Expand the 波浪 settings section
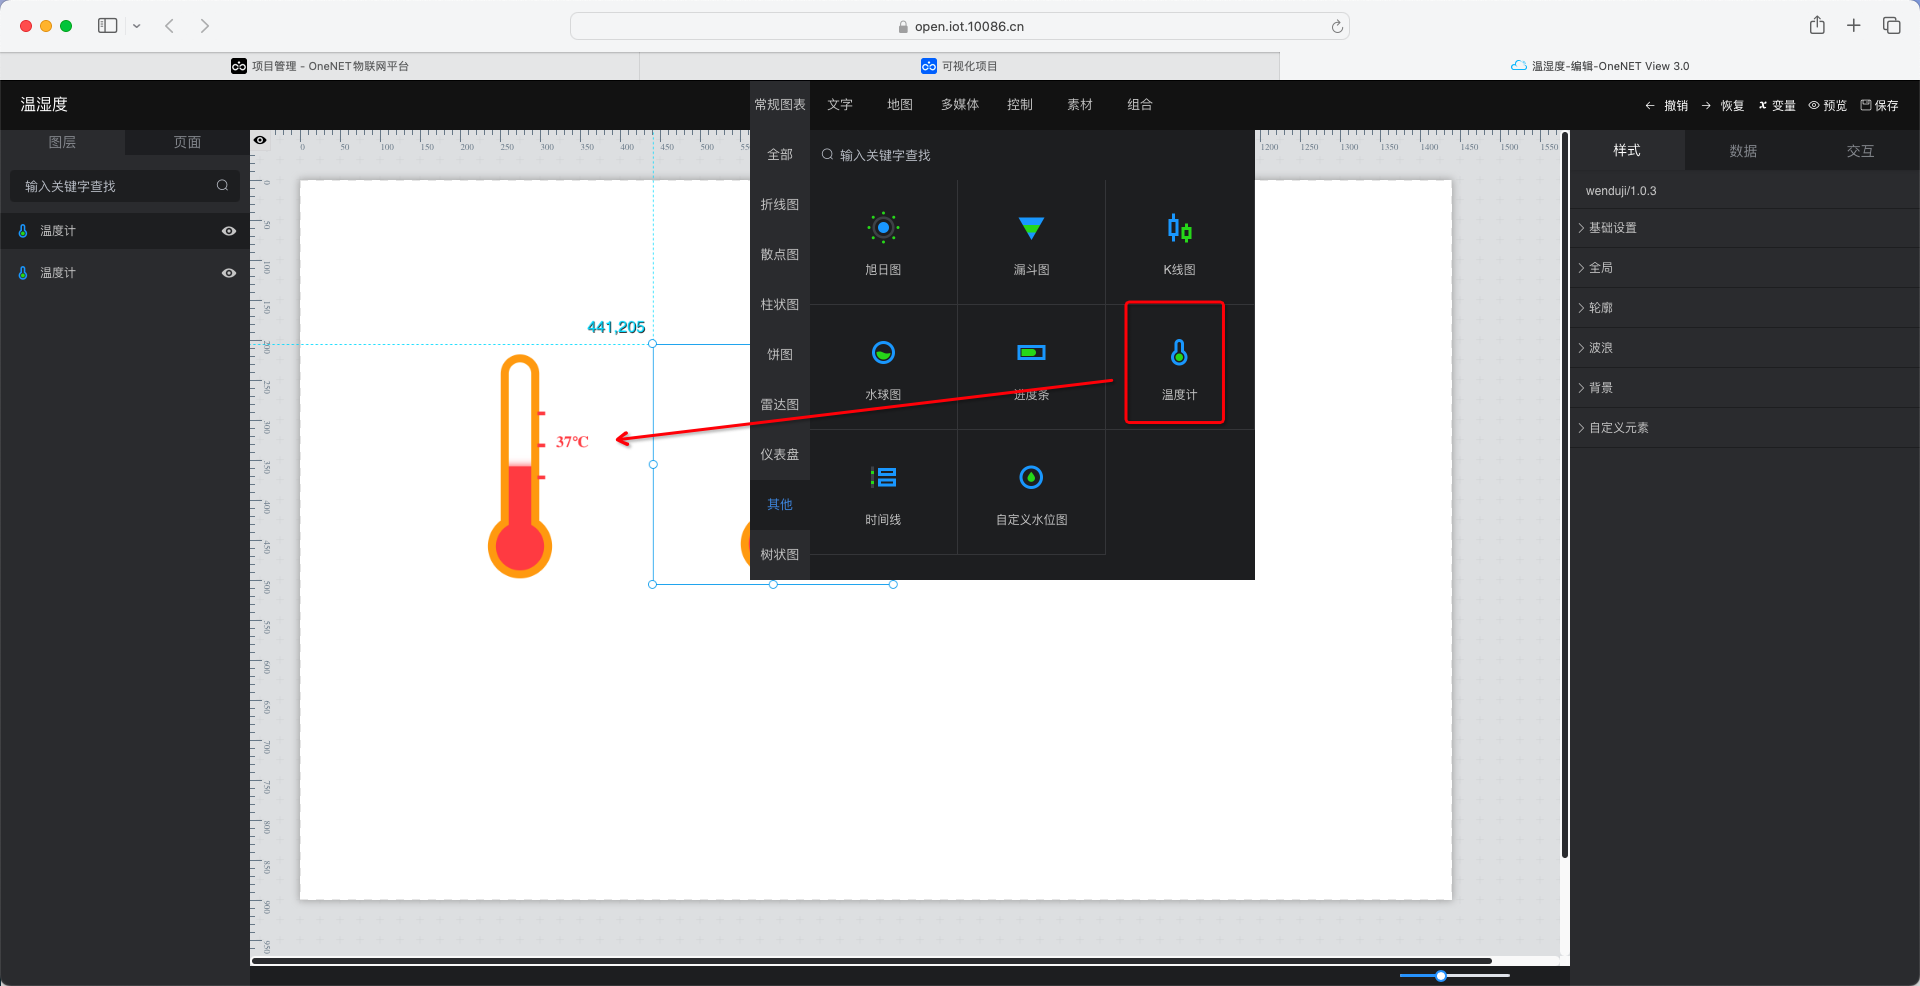 click(1600, 348)
